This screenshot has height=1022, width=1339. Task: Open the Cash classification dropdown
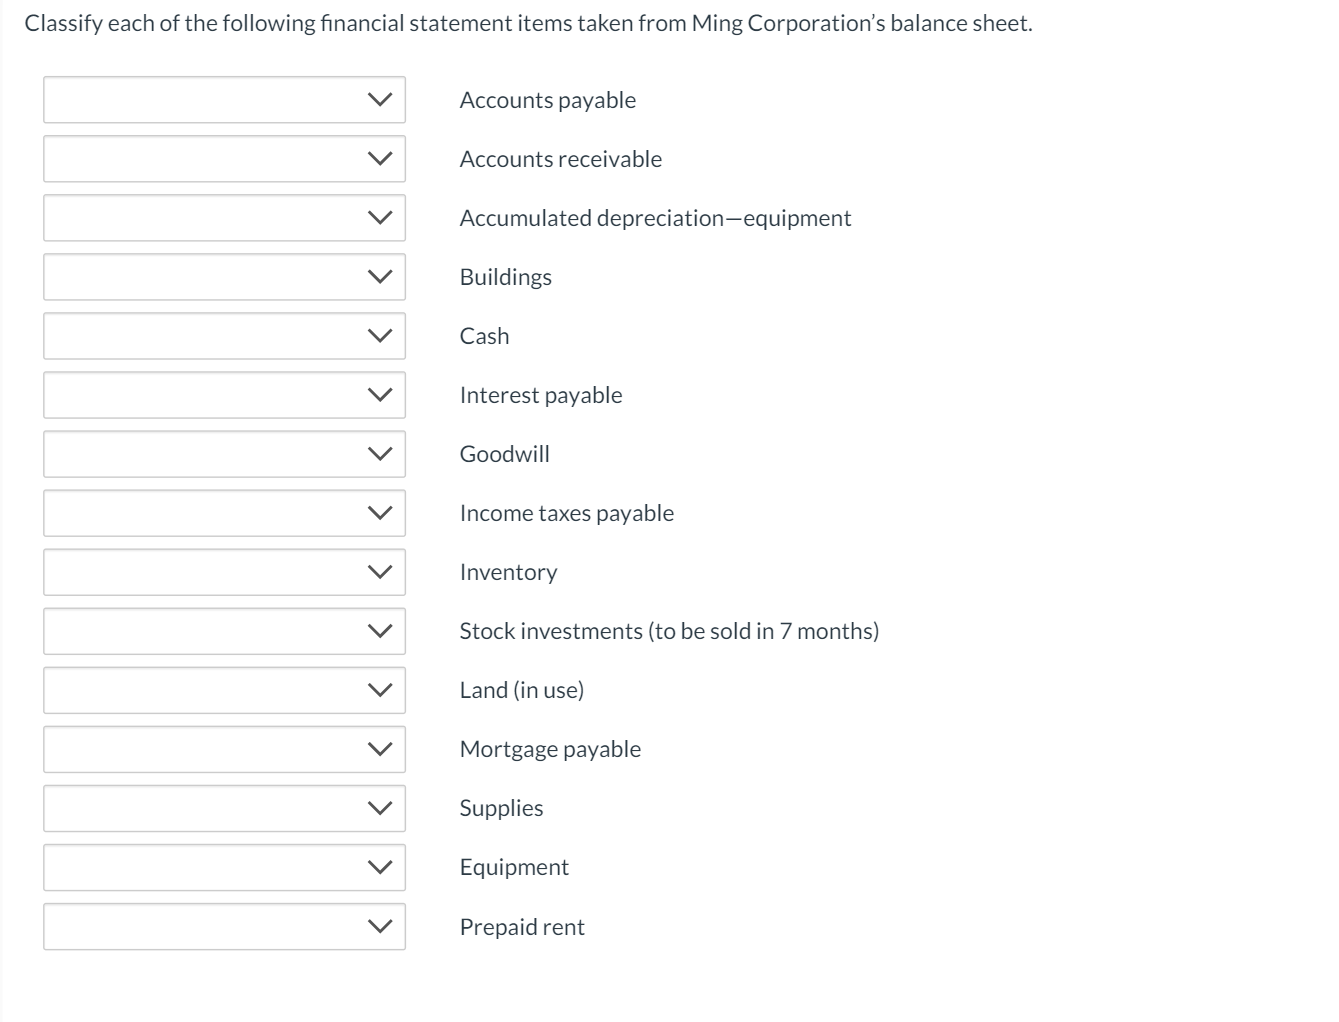(224, 336)
